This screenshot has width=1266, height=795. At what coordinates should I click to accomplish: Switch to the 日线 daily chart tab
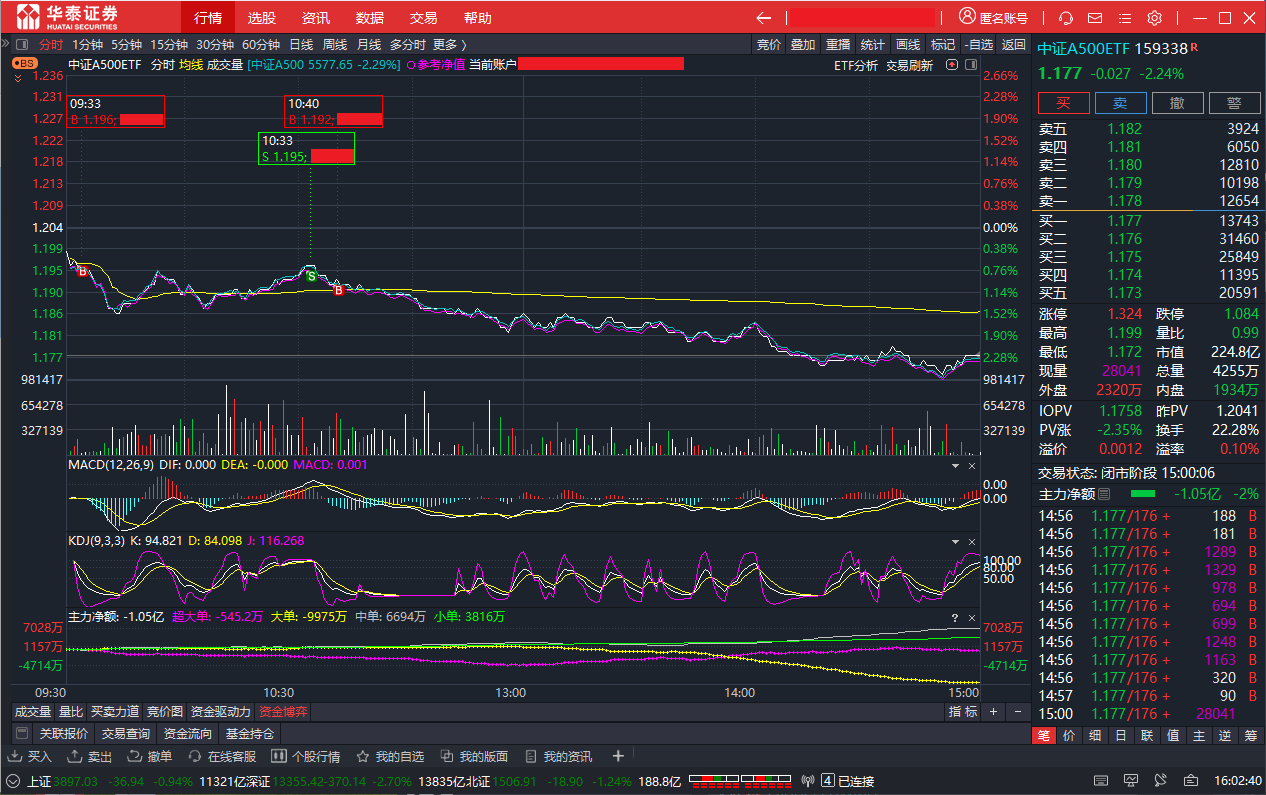pyautogui.click(x=301, y=45)
